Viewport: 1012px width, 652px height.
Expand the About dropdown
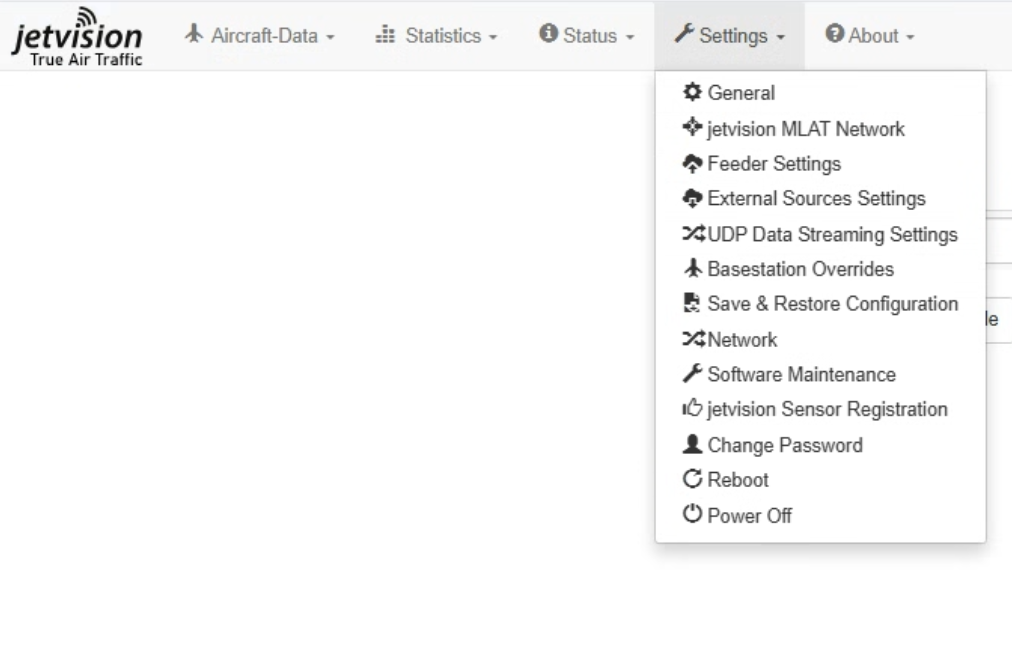870,36
